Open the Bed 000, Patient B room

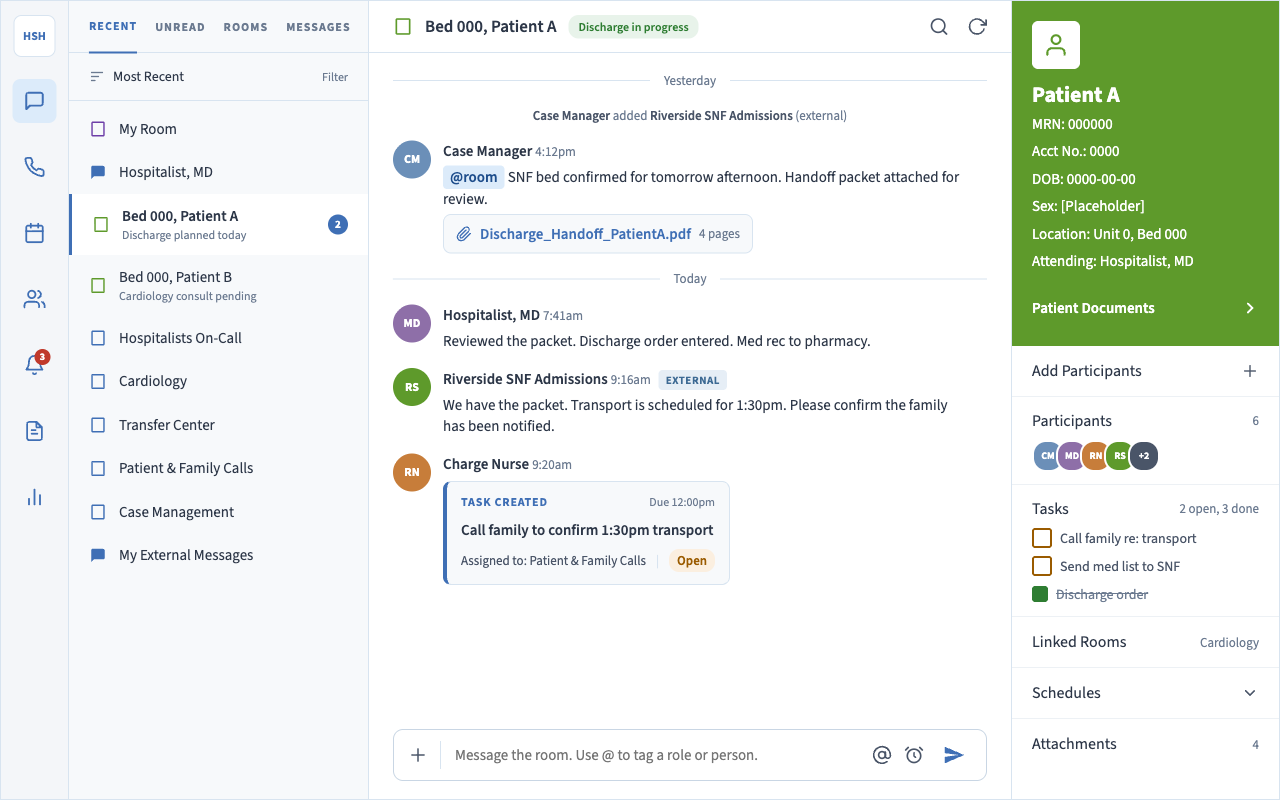pyautogui.click(x=219, y=285)
